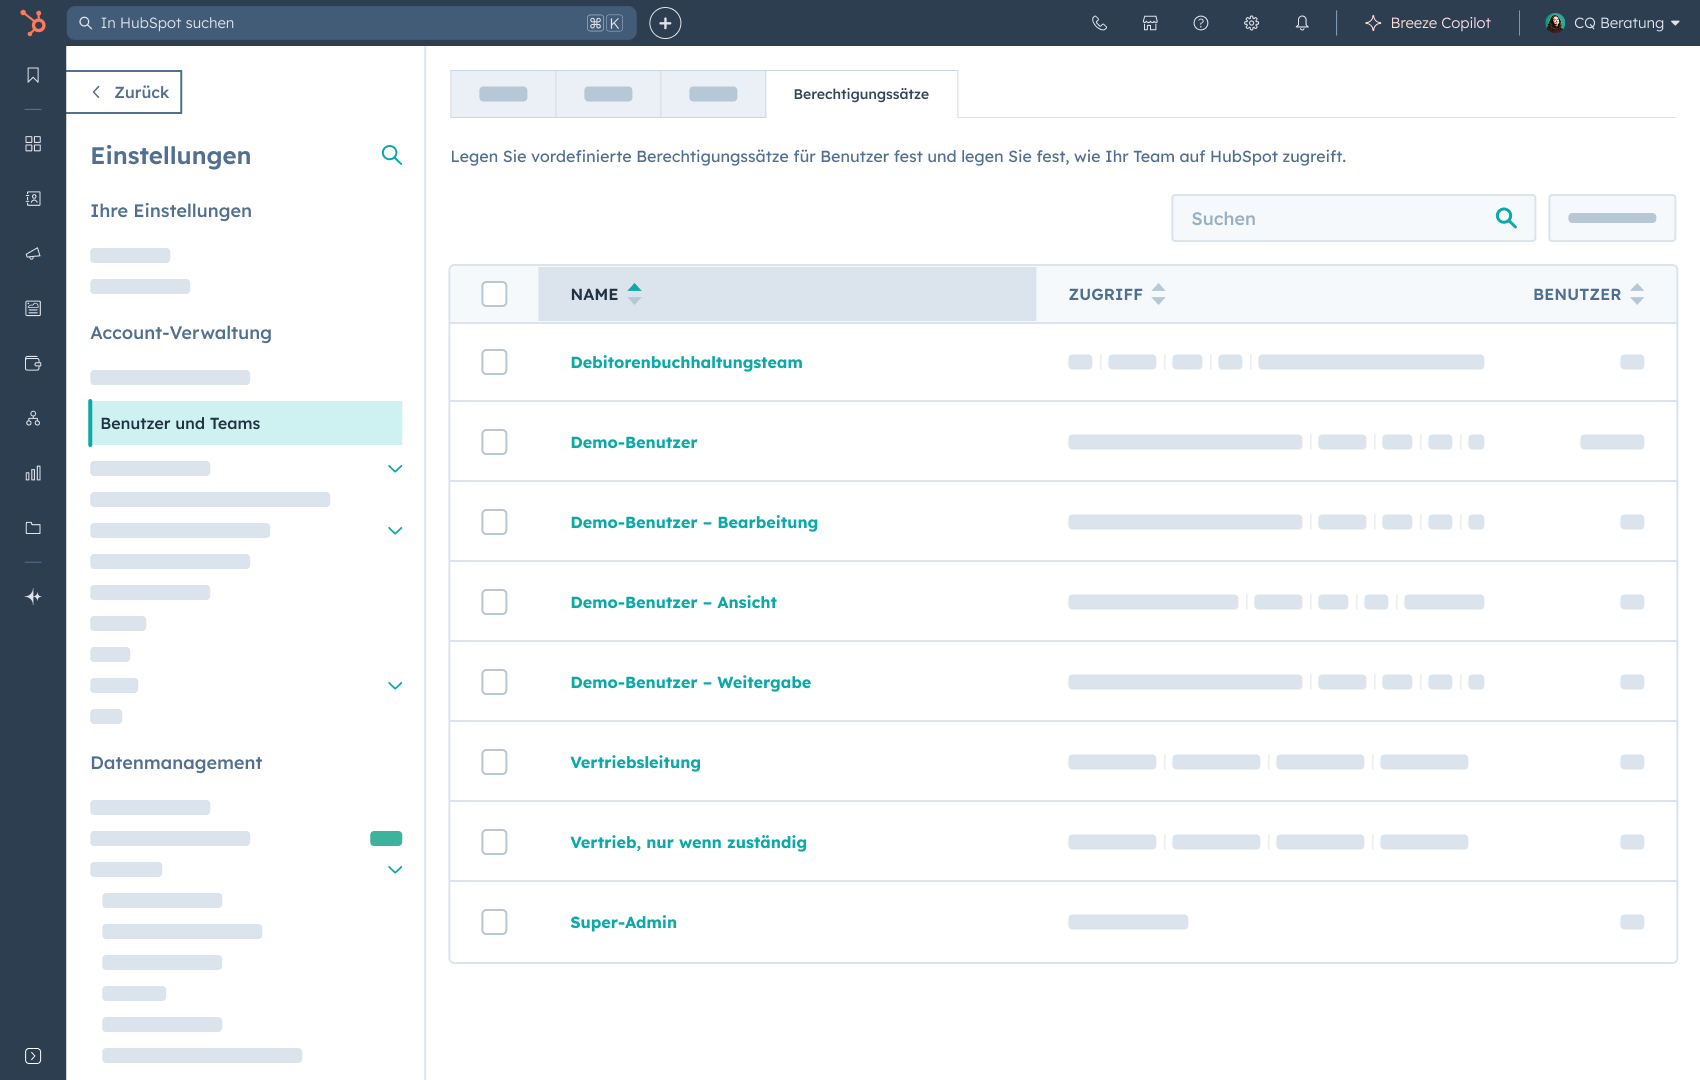Open the Demo-Benutzer – Bearbeitung permission set
This screenshot has width=1700, height=1080.
coord(694,522)
